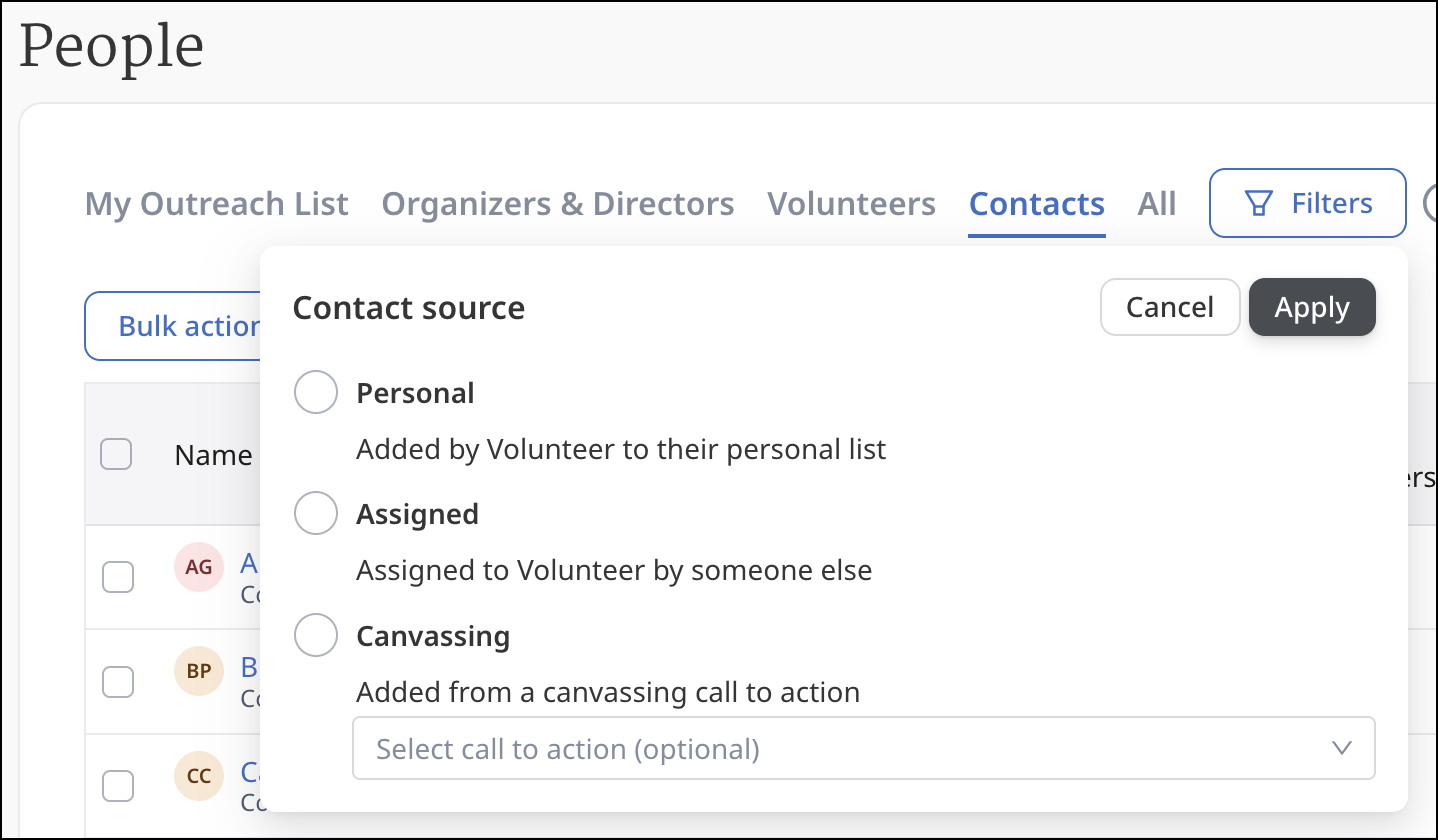Open the Bulk actions button
The width and height of the screenshot is (1438, 840).
coord(180,326)
